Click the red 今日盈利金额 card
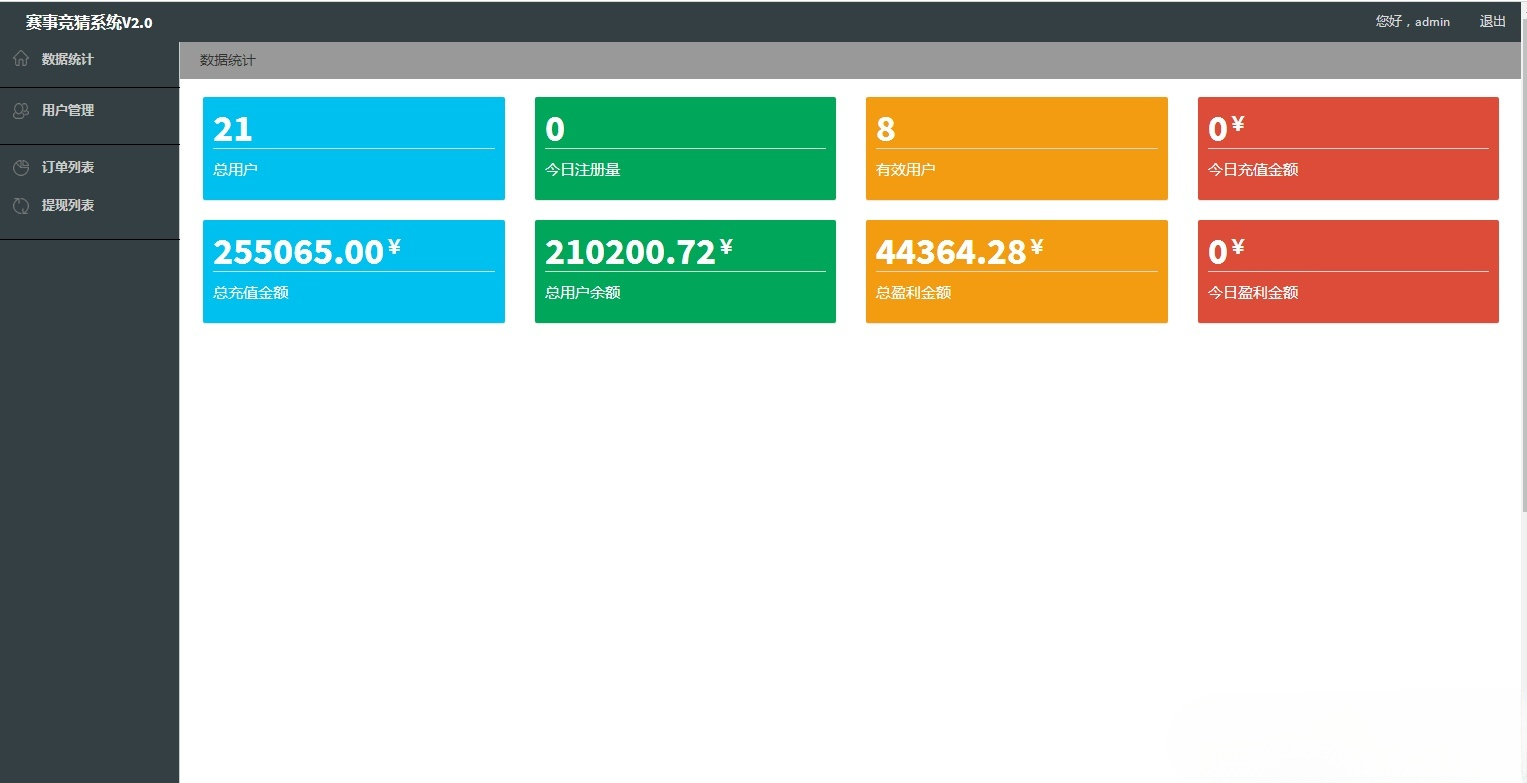 1348,271
